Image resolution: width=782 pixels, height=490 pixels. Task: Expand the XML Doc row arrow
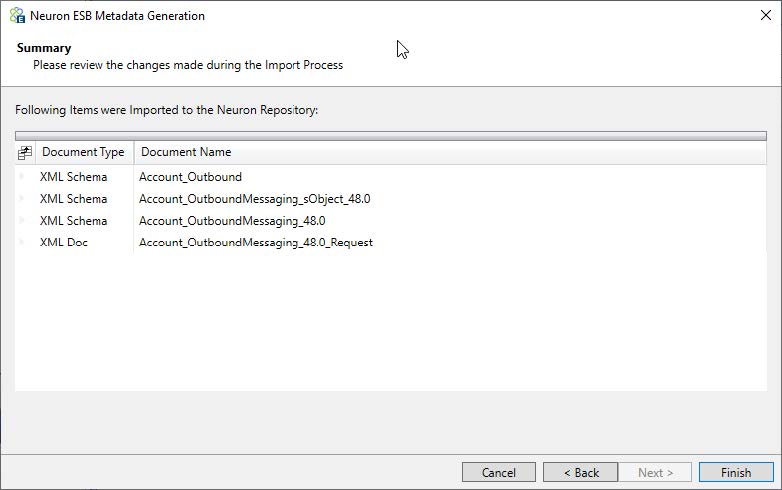point(22,242)
